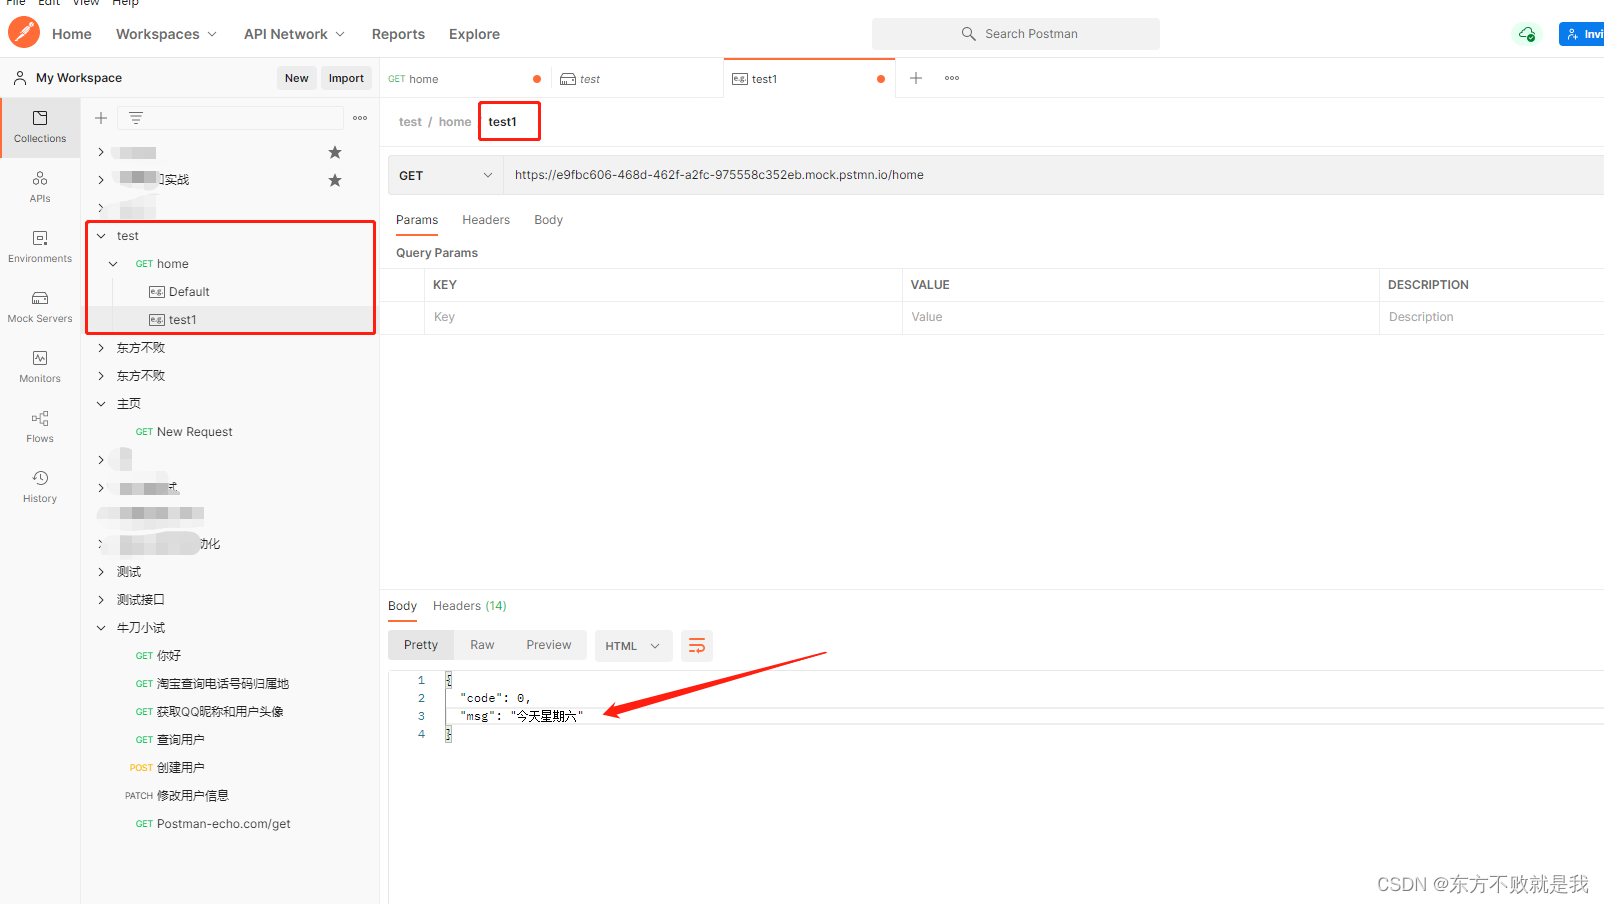The image size is (1604, 904).
Task: Open the Collections sidebar panel
Action: [x=39, y=127]
